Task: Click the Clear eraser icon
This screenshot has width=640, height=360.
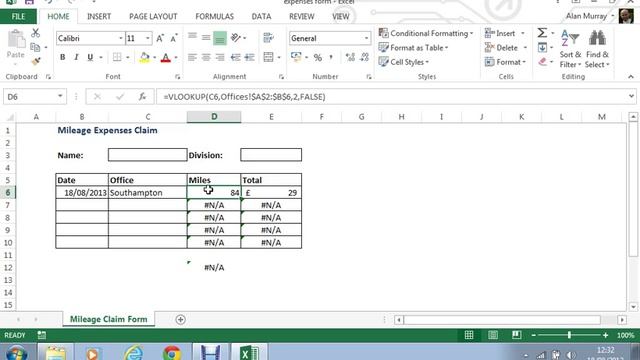Action: pyautogui.click(x=542, y=62)
